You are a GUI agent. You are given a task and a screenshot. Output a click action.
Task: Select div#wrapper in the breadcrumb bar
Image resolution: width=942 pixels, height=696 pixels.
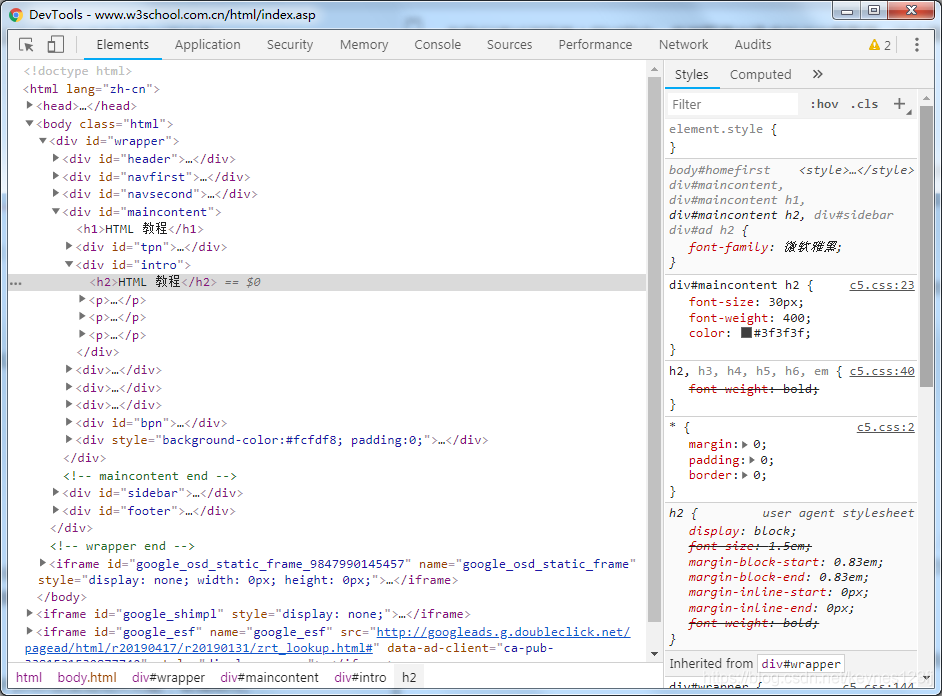[168, 677]
